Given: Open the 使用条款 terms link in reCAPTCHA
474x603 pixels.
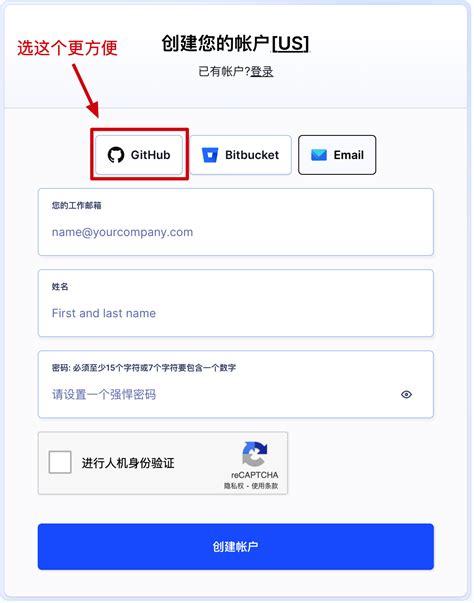Looking at the screenshot, I should (x=264, y=486).
